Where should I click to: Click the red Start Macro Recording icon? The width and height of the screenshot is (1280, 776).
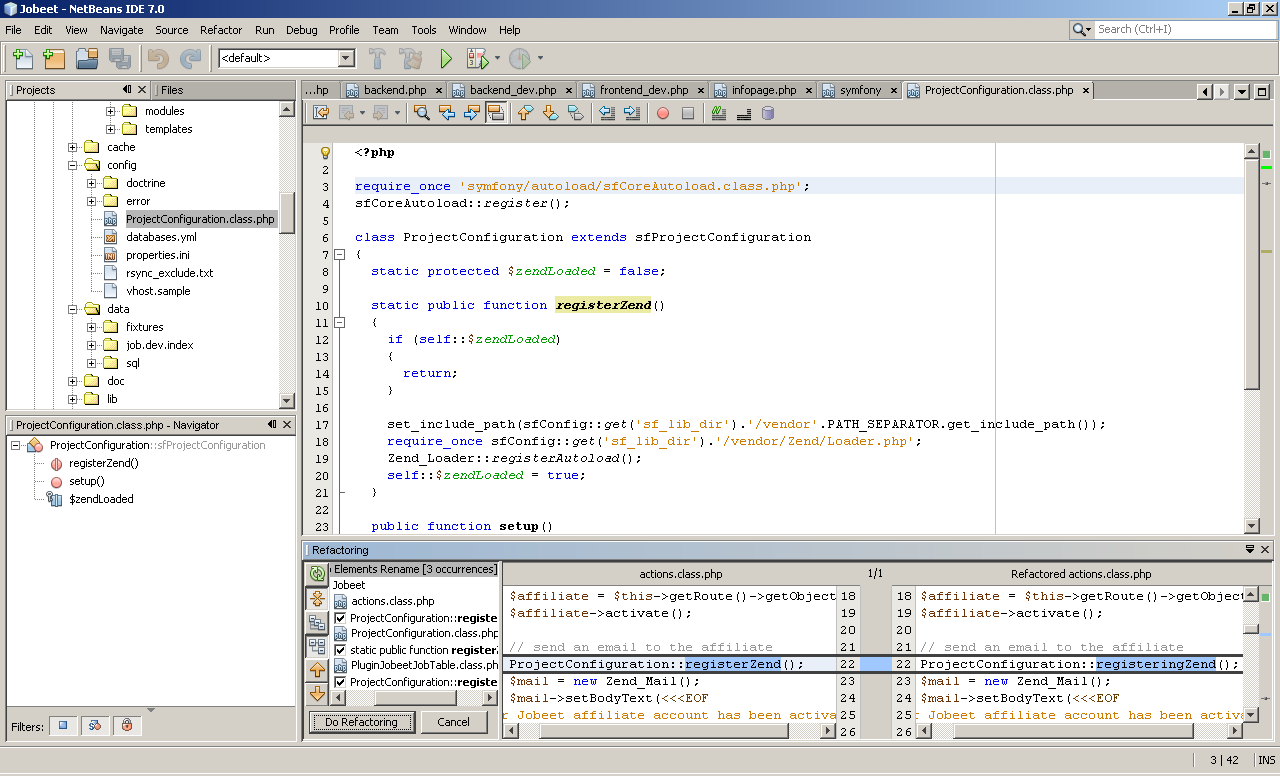click(662, 113)
